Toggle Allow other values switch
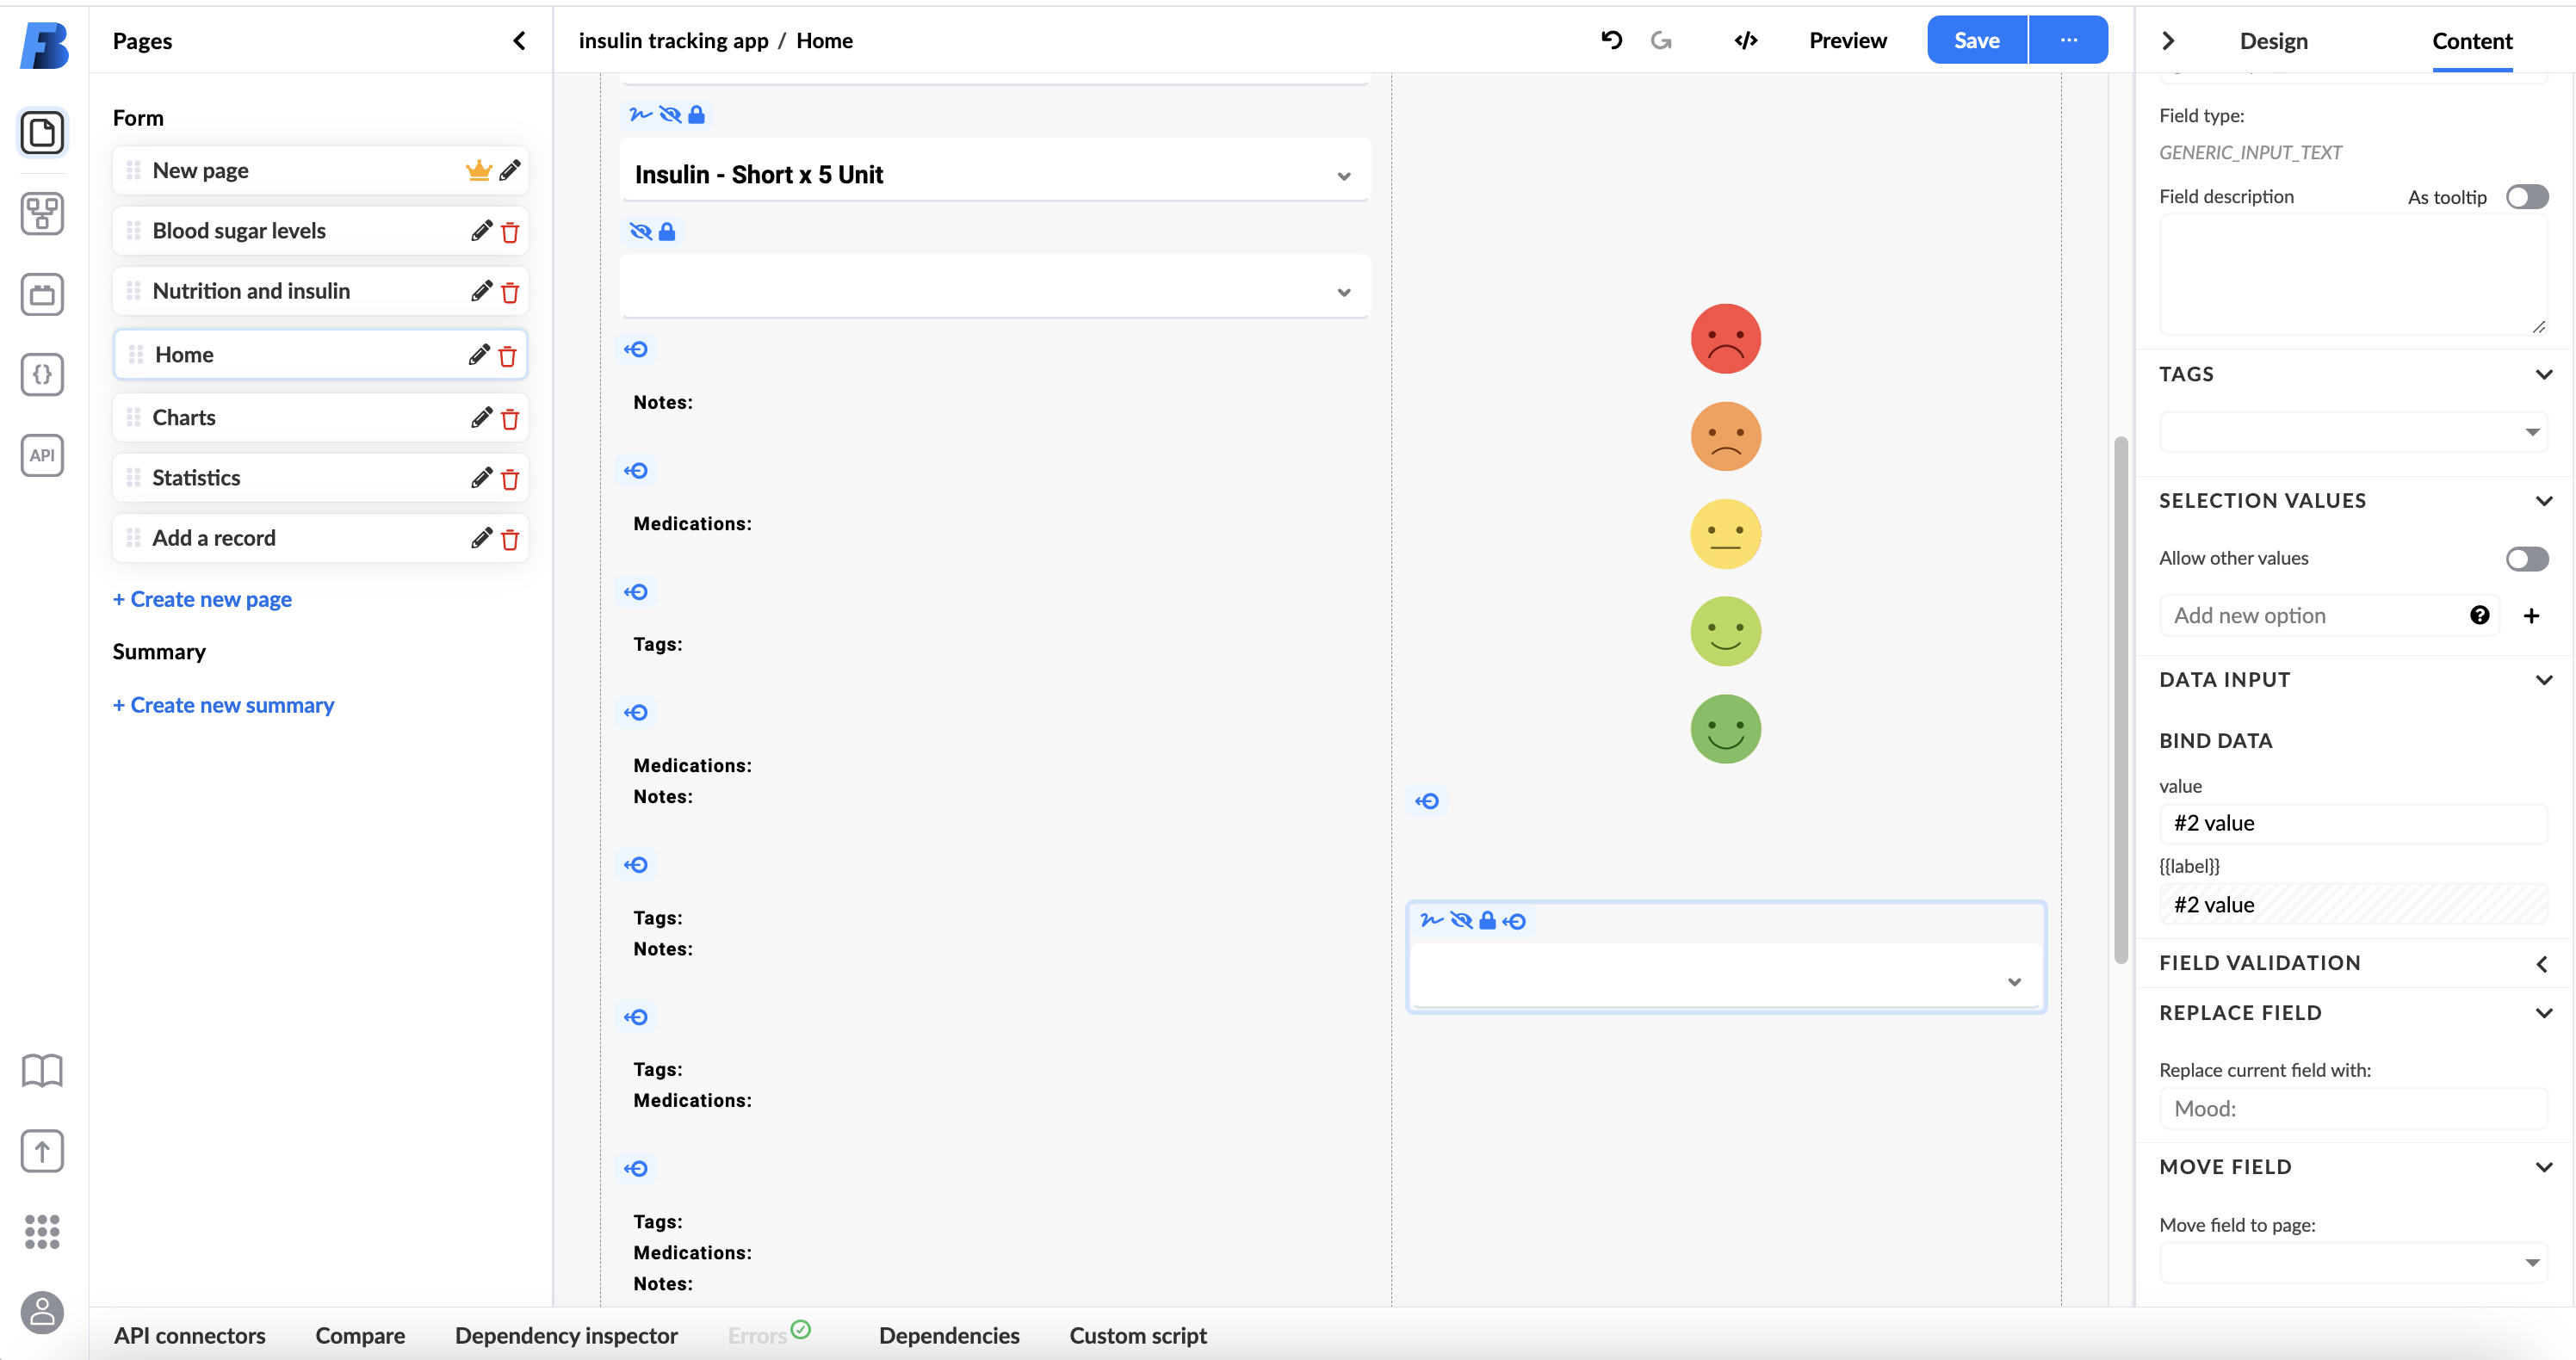The image size is (2576, 1360). click(x=2527, y=559)
